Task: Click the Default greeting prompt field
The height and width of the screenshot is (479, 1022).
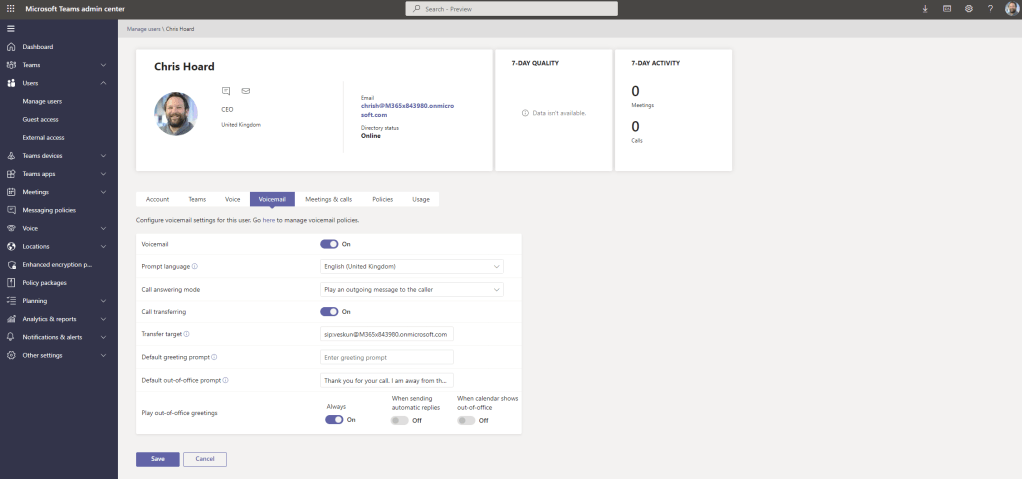Action: coord(386,357)
